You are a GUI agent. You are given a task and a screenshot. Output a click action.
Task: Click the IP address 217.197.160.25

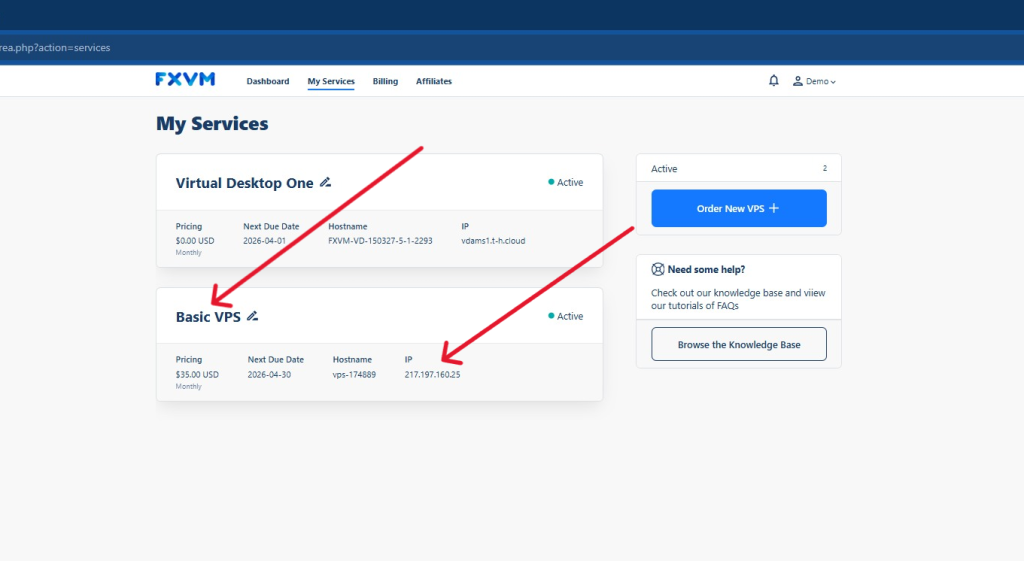tap(432, 375)
